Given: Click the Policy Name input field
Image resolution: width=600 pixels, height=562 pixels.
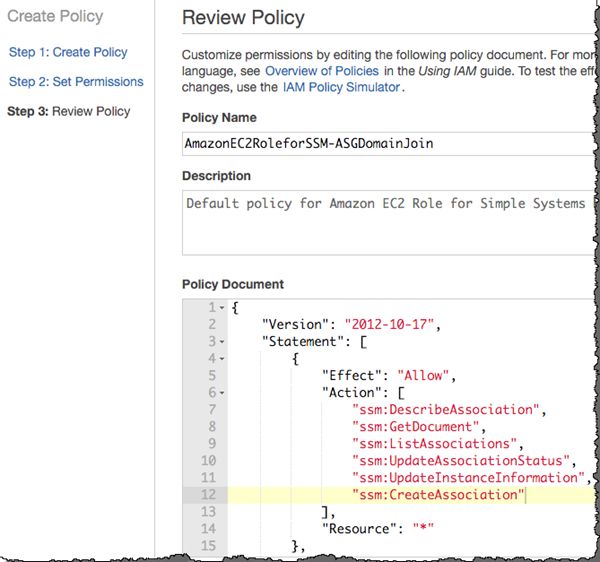Looking at the screenshot, I should click(388, 144).
